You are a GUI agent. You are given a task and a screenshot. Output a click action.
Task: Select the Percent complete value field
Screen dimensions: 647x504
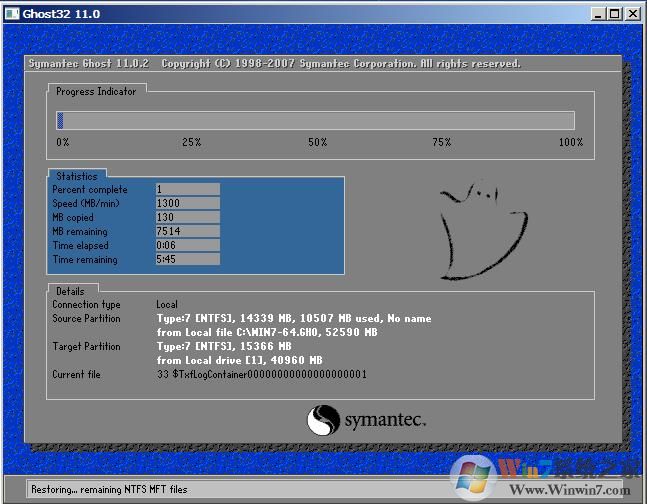pos(187,189)
